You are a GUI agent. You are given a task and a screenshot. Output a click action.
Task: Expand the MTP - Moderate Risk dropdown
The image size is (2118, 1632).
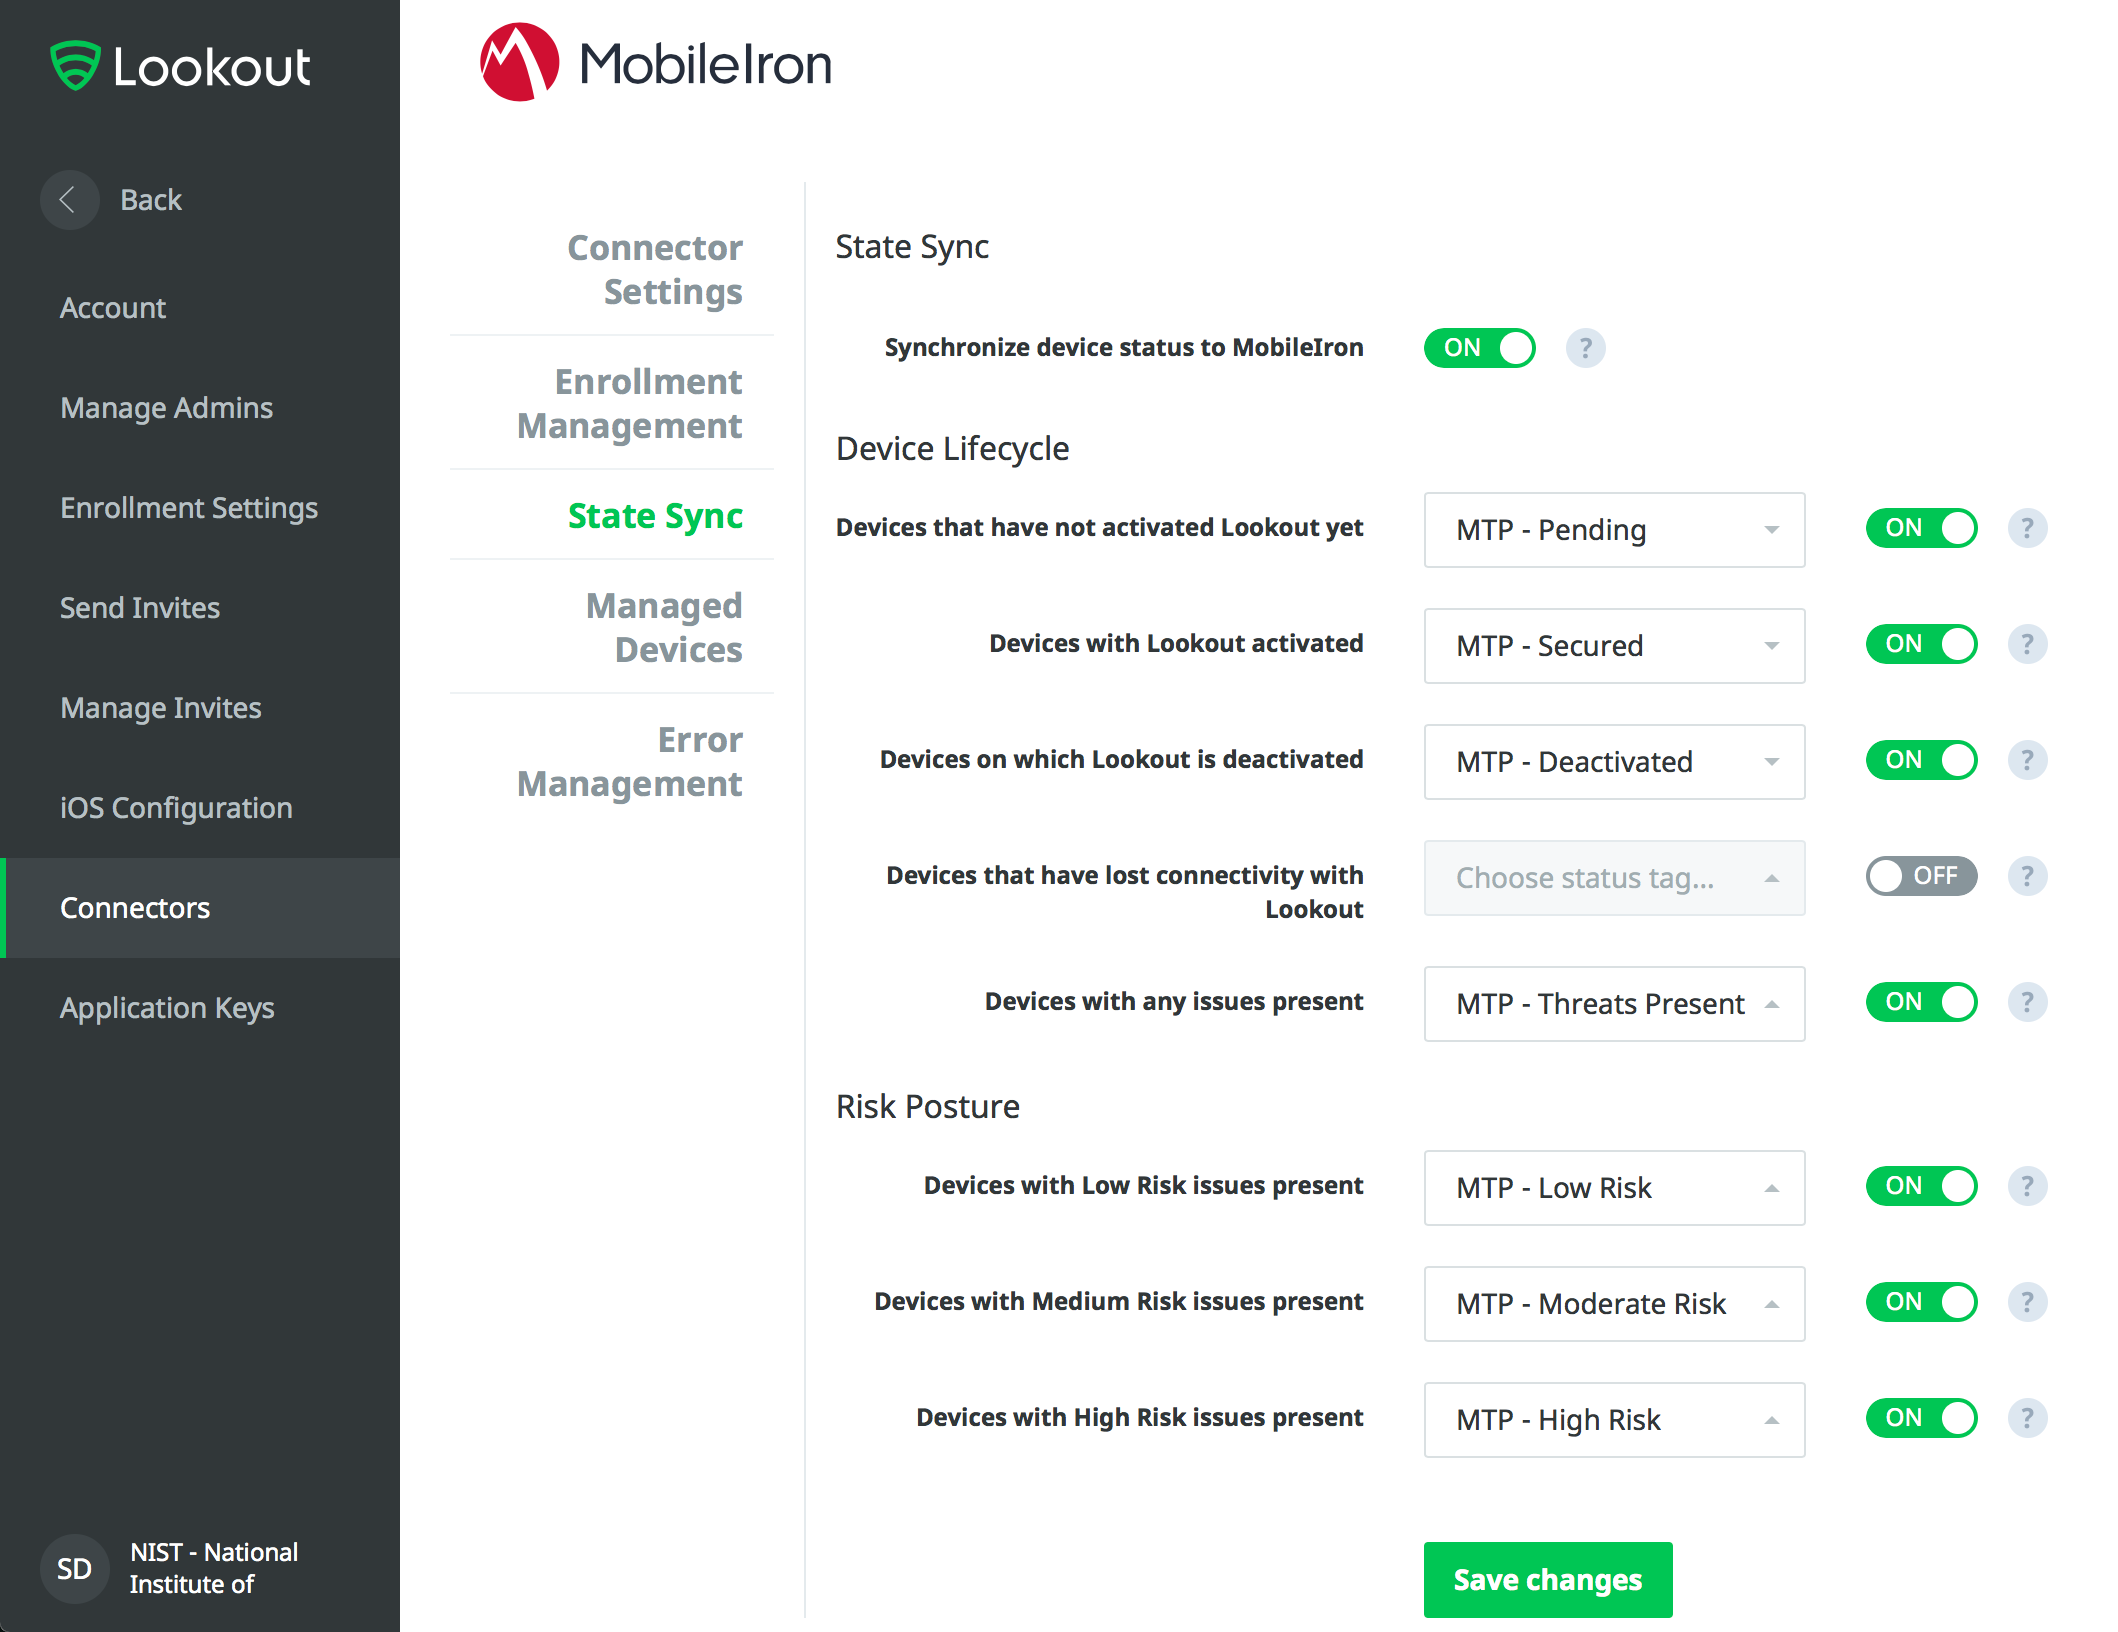pos(1613,1303)
